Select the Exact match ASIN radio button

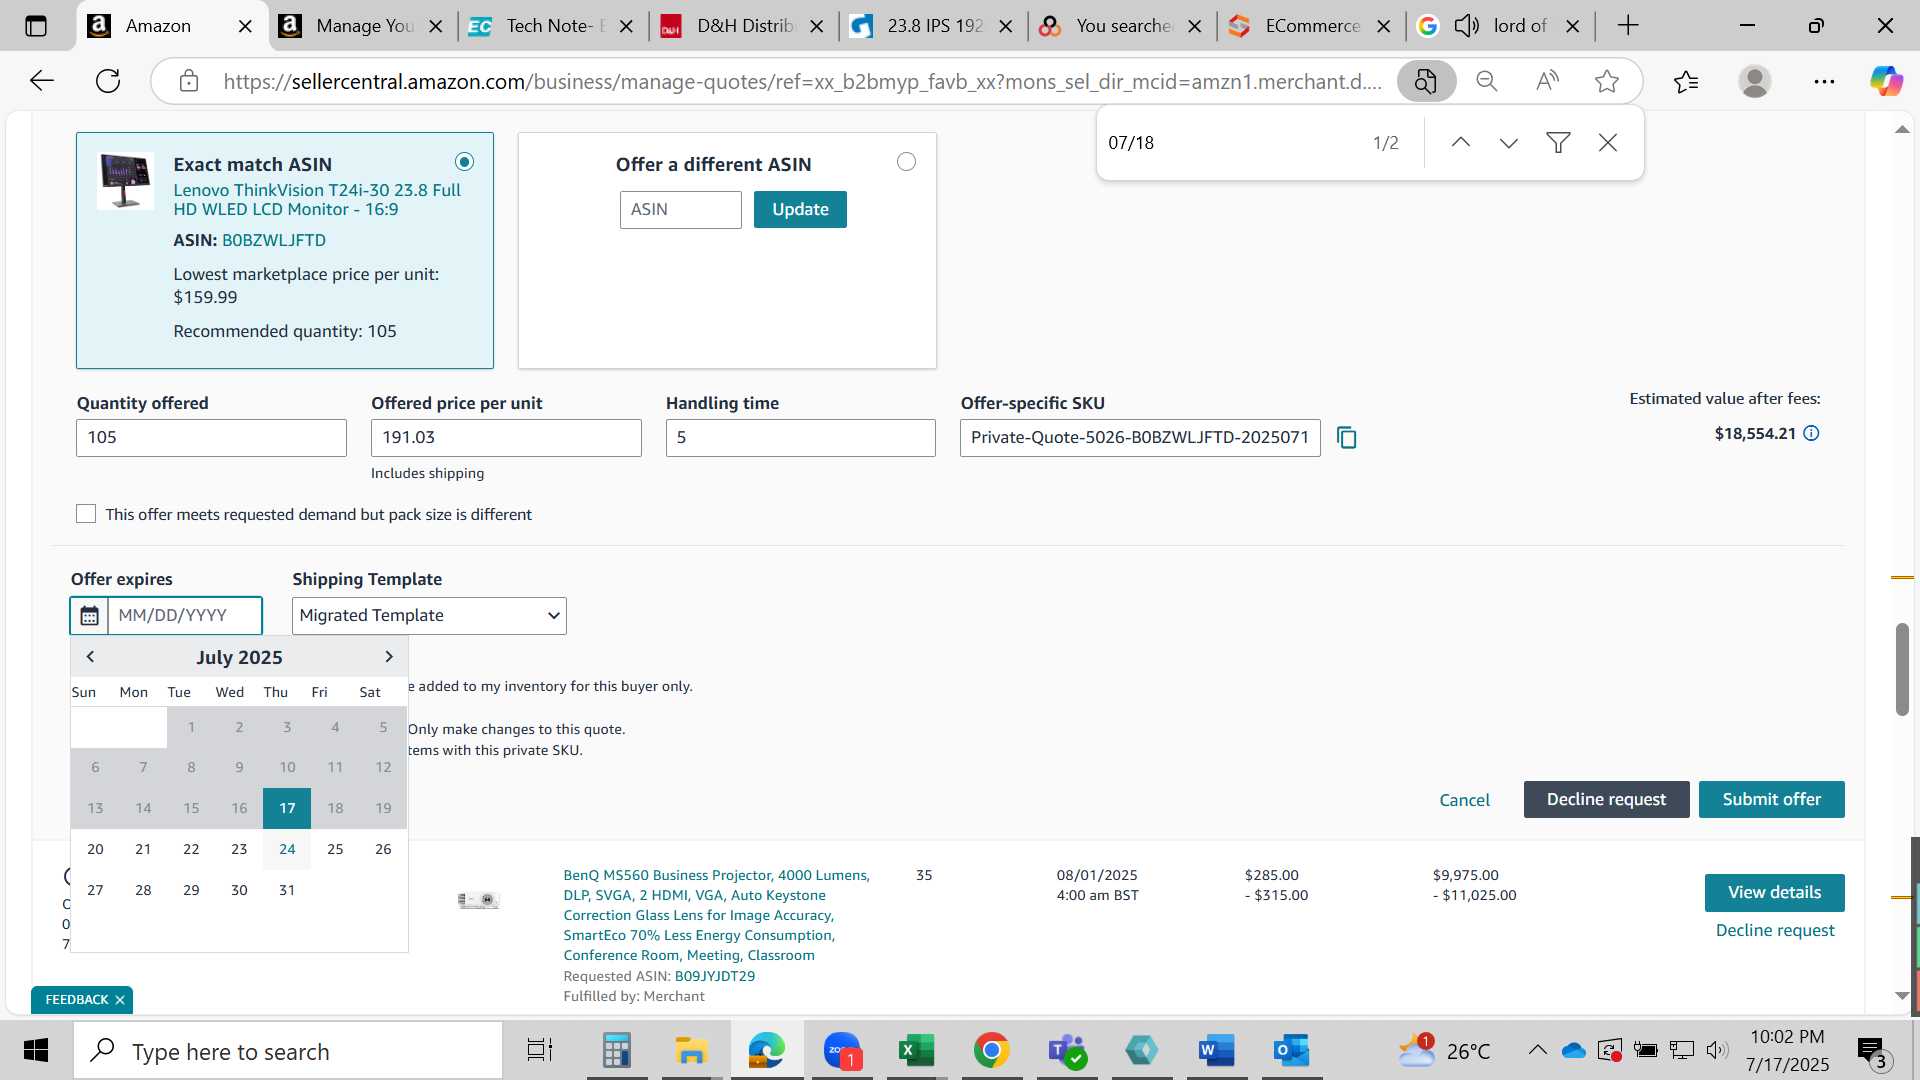[464, 162]
